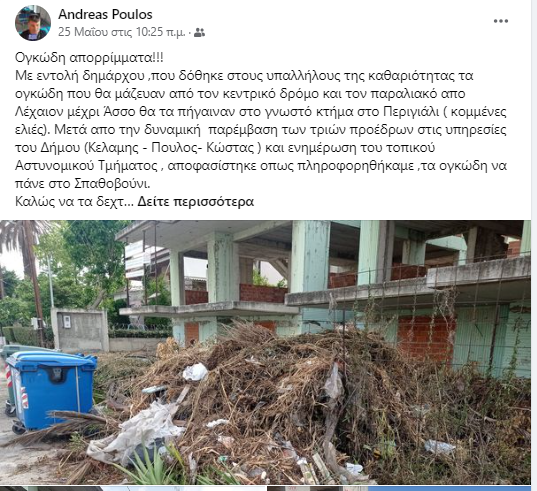This screenshot has width=537, height=491.
Task: Click the truncated text Καλώς να τα δεχτ...
Action: pyautogui.click(x=69, y=202)
